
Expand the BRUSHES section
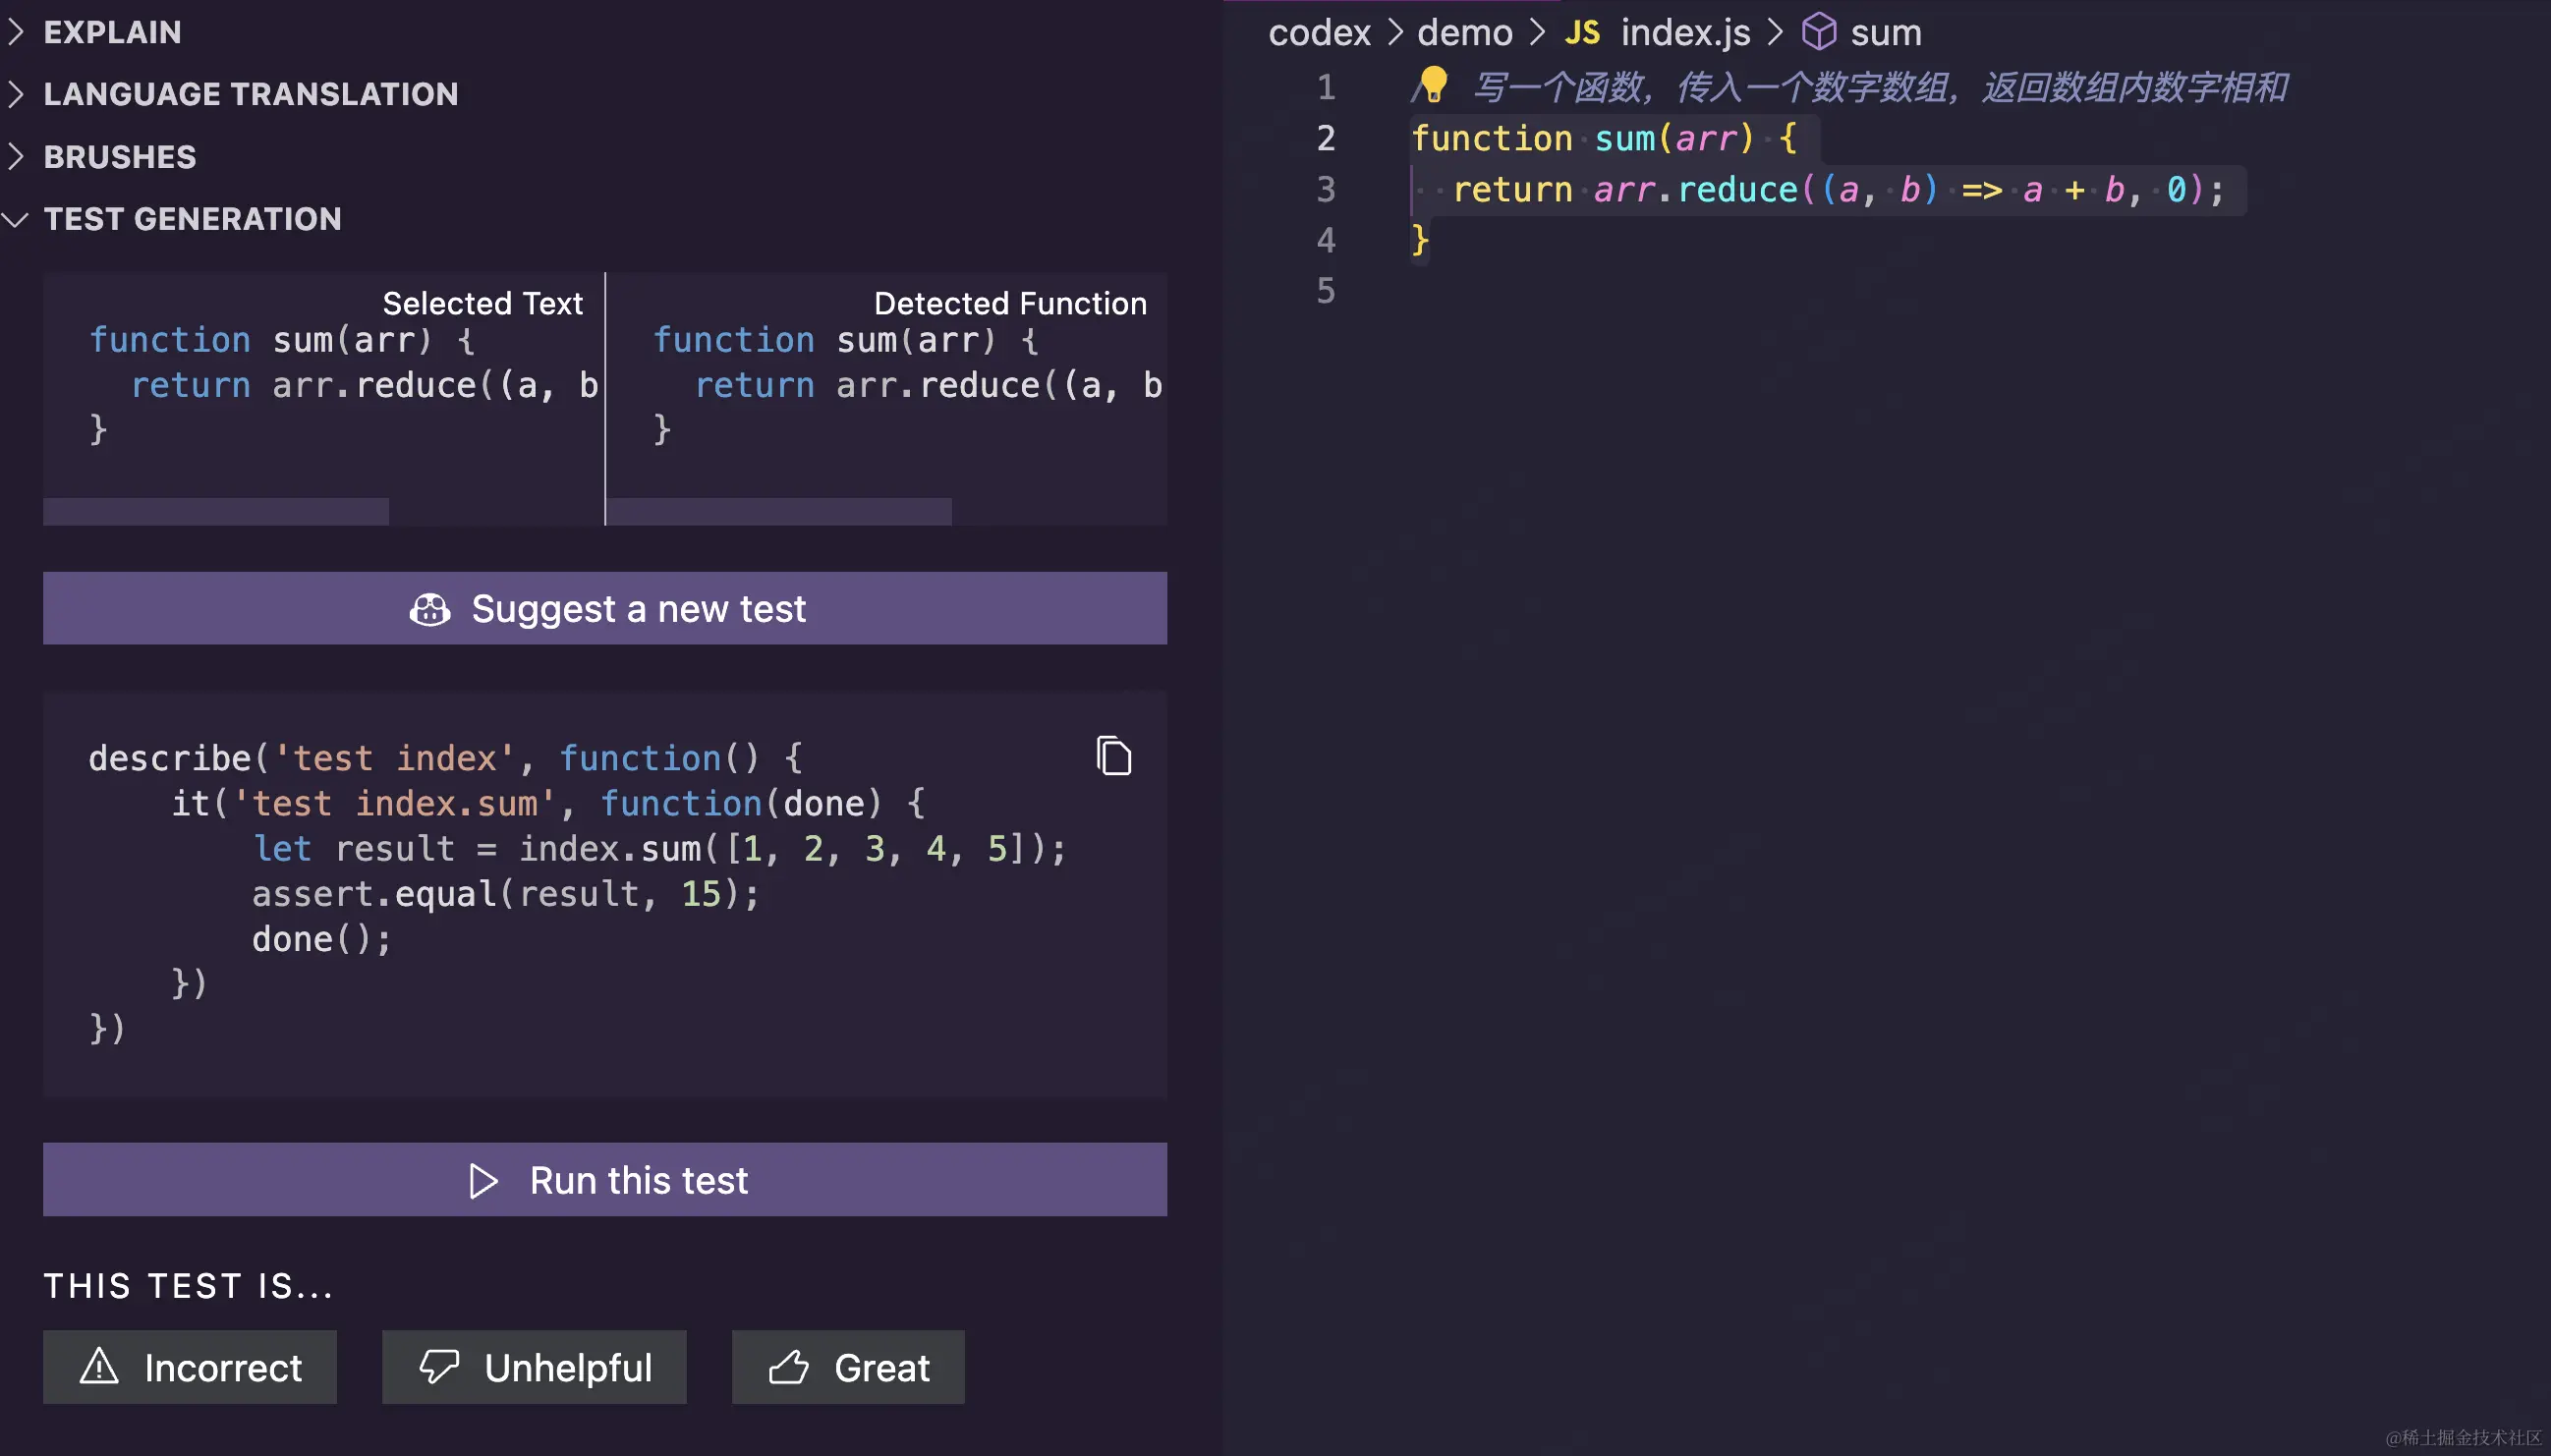(x=119, y=157)
